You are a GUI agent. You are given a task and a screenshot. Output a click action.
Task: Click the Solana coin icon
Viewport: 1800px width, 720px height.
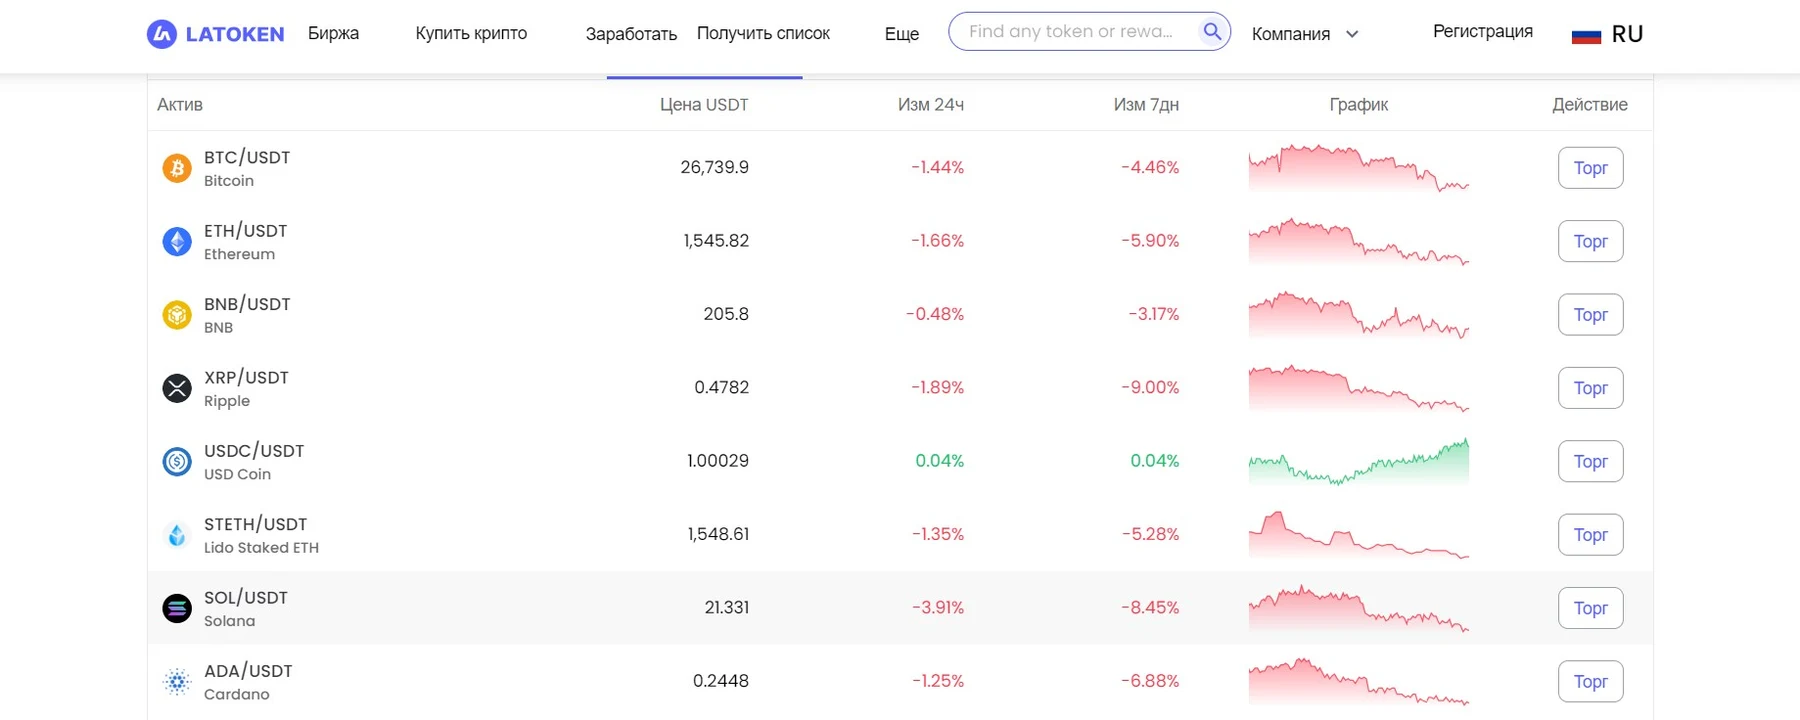tap(177, 608)
